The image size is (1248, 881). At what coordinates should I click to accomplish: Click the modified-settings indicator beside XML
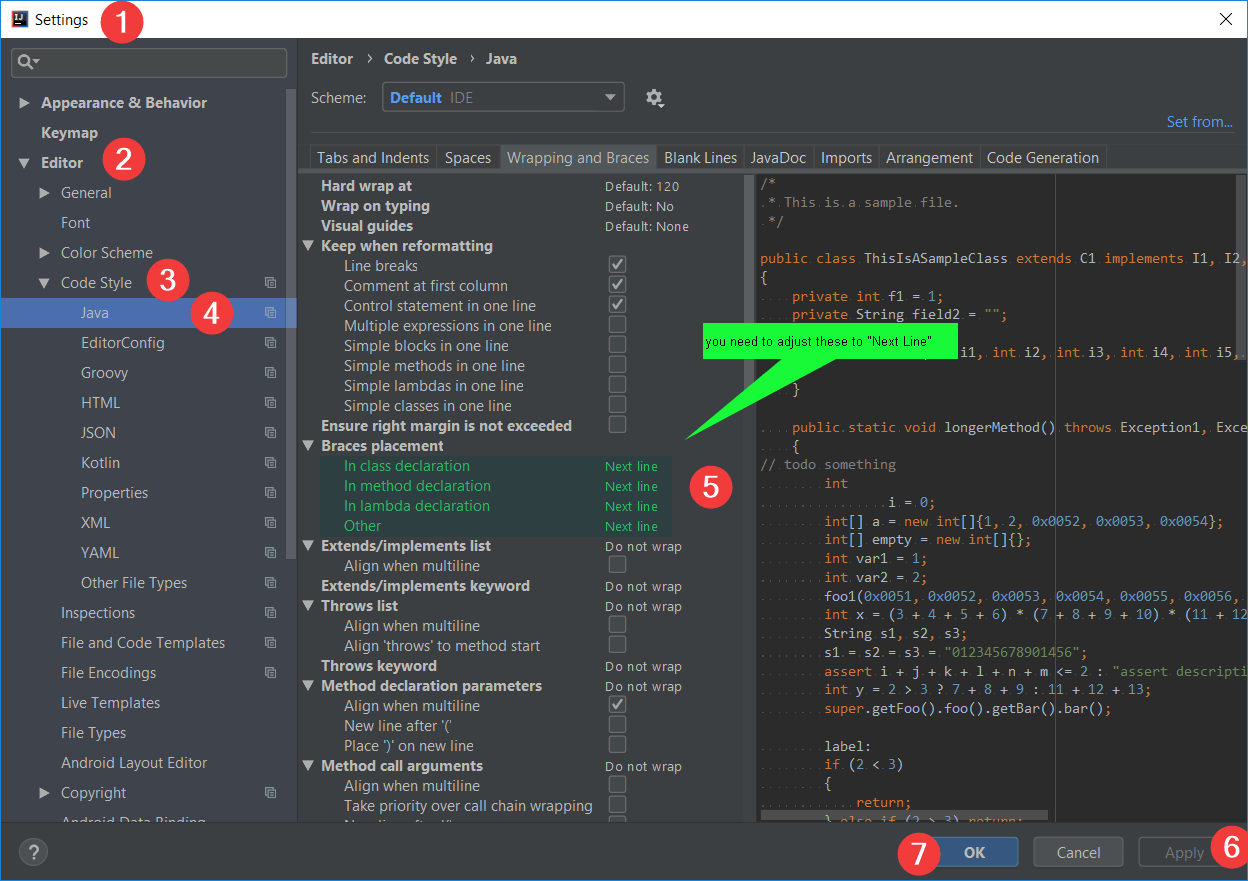(x=270, y=522)
